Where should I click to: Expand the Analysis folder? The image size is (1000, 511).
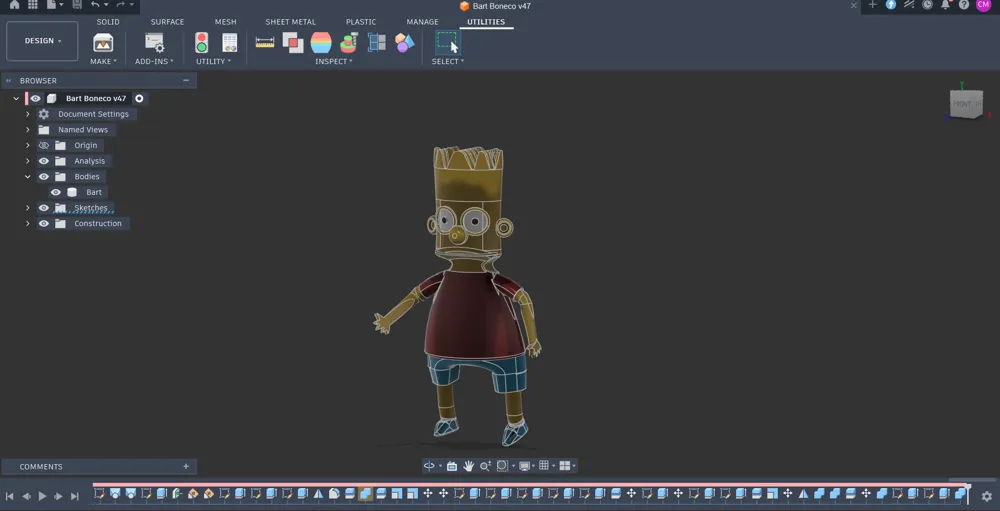pyautogui.click(x=27, y=161)
